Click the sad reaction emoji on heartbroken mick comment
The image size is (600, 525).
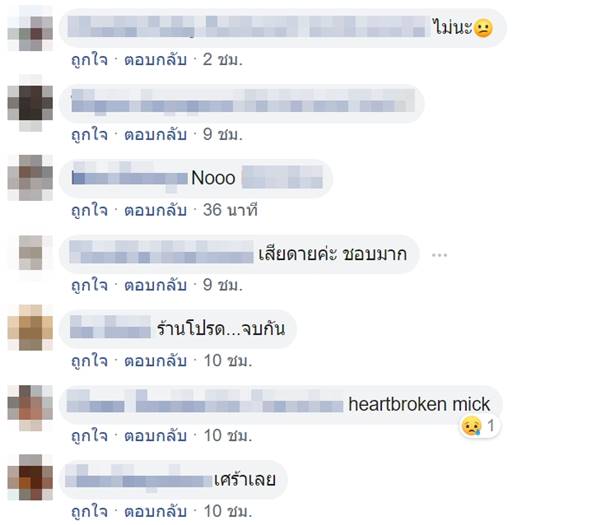click(x=471, y=426)
